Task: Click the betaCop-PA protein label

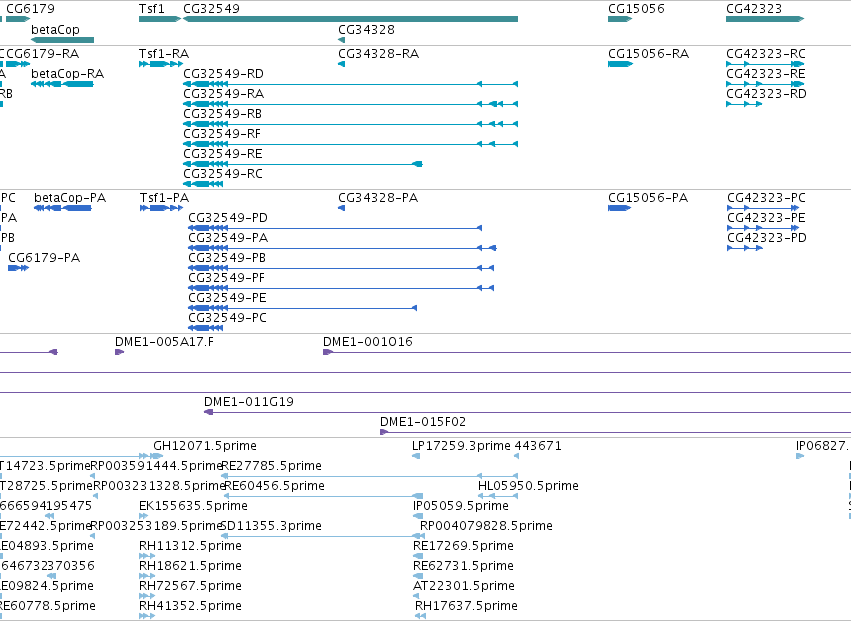Action: (70, 198)
